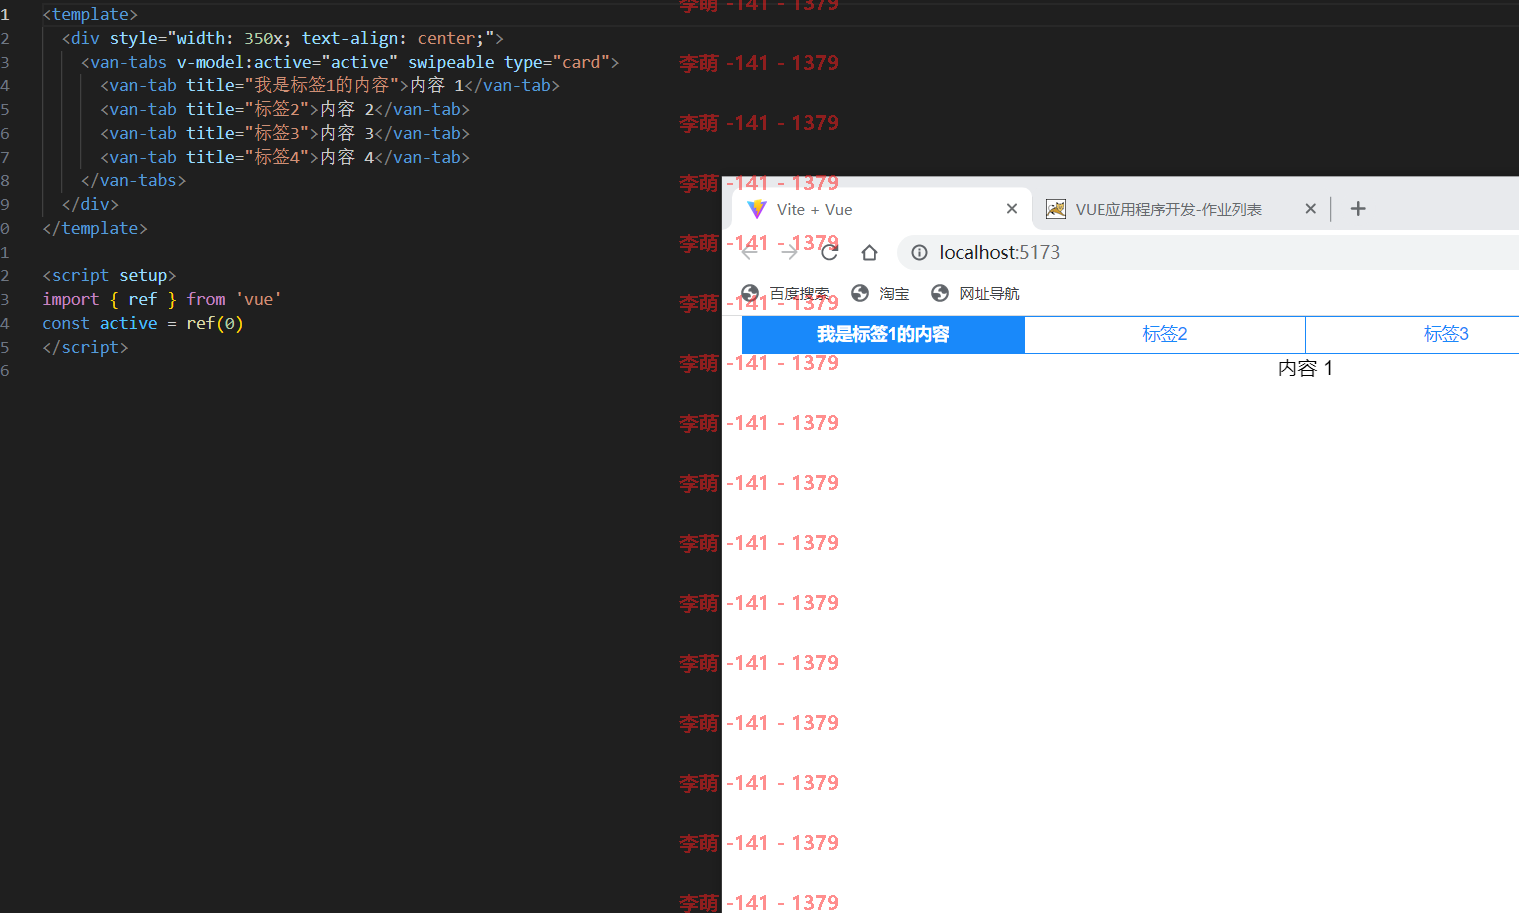Click site info icon beside localhost:5173
Viewport: 1519px width, 913px height.
[x=919, y=253]
